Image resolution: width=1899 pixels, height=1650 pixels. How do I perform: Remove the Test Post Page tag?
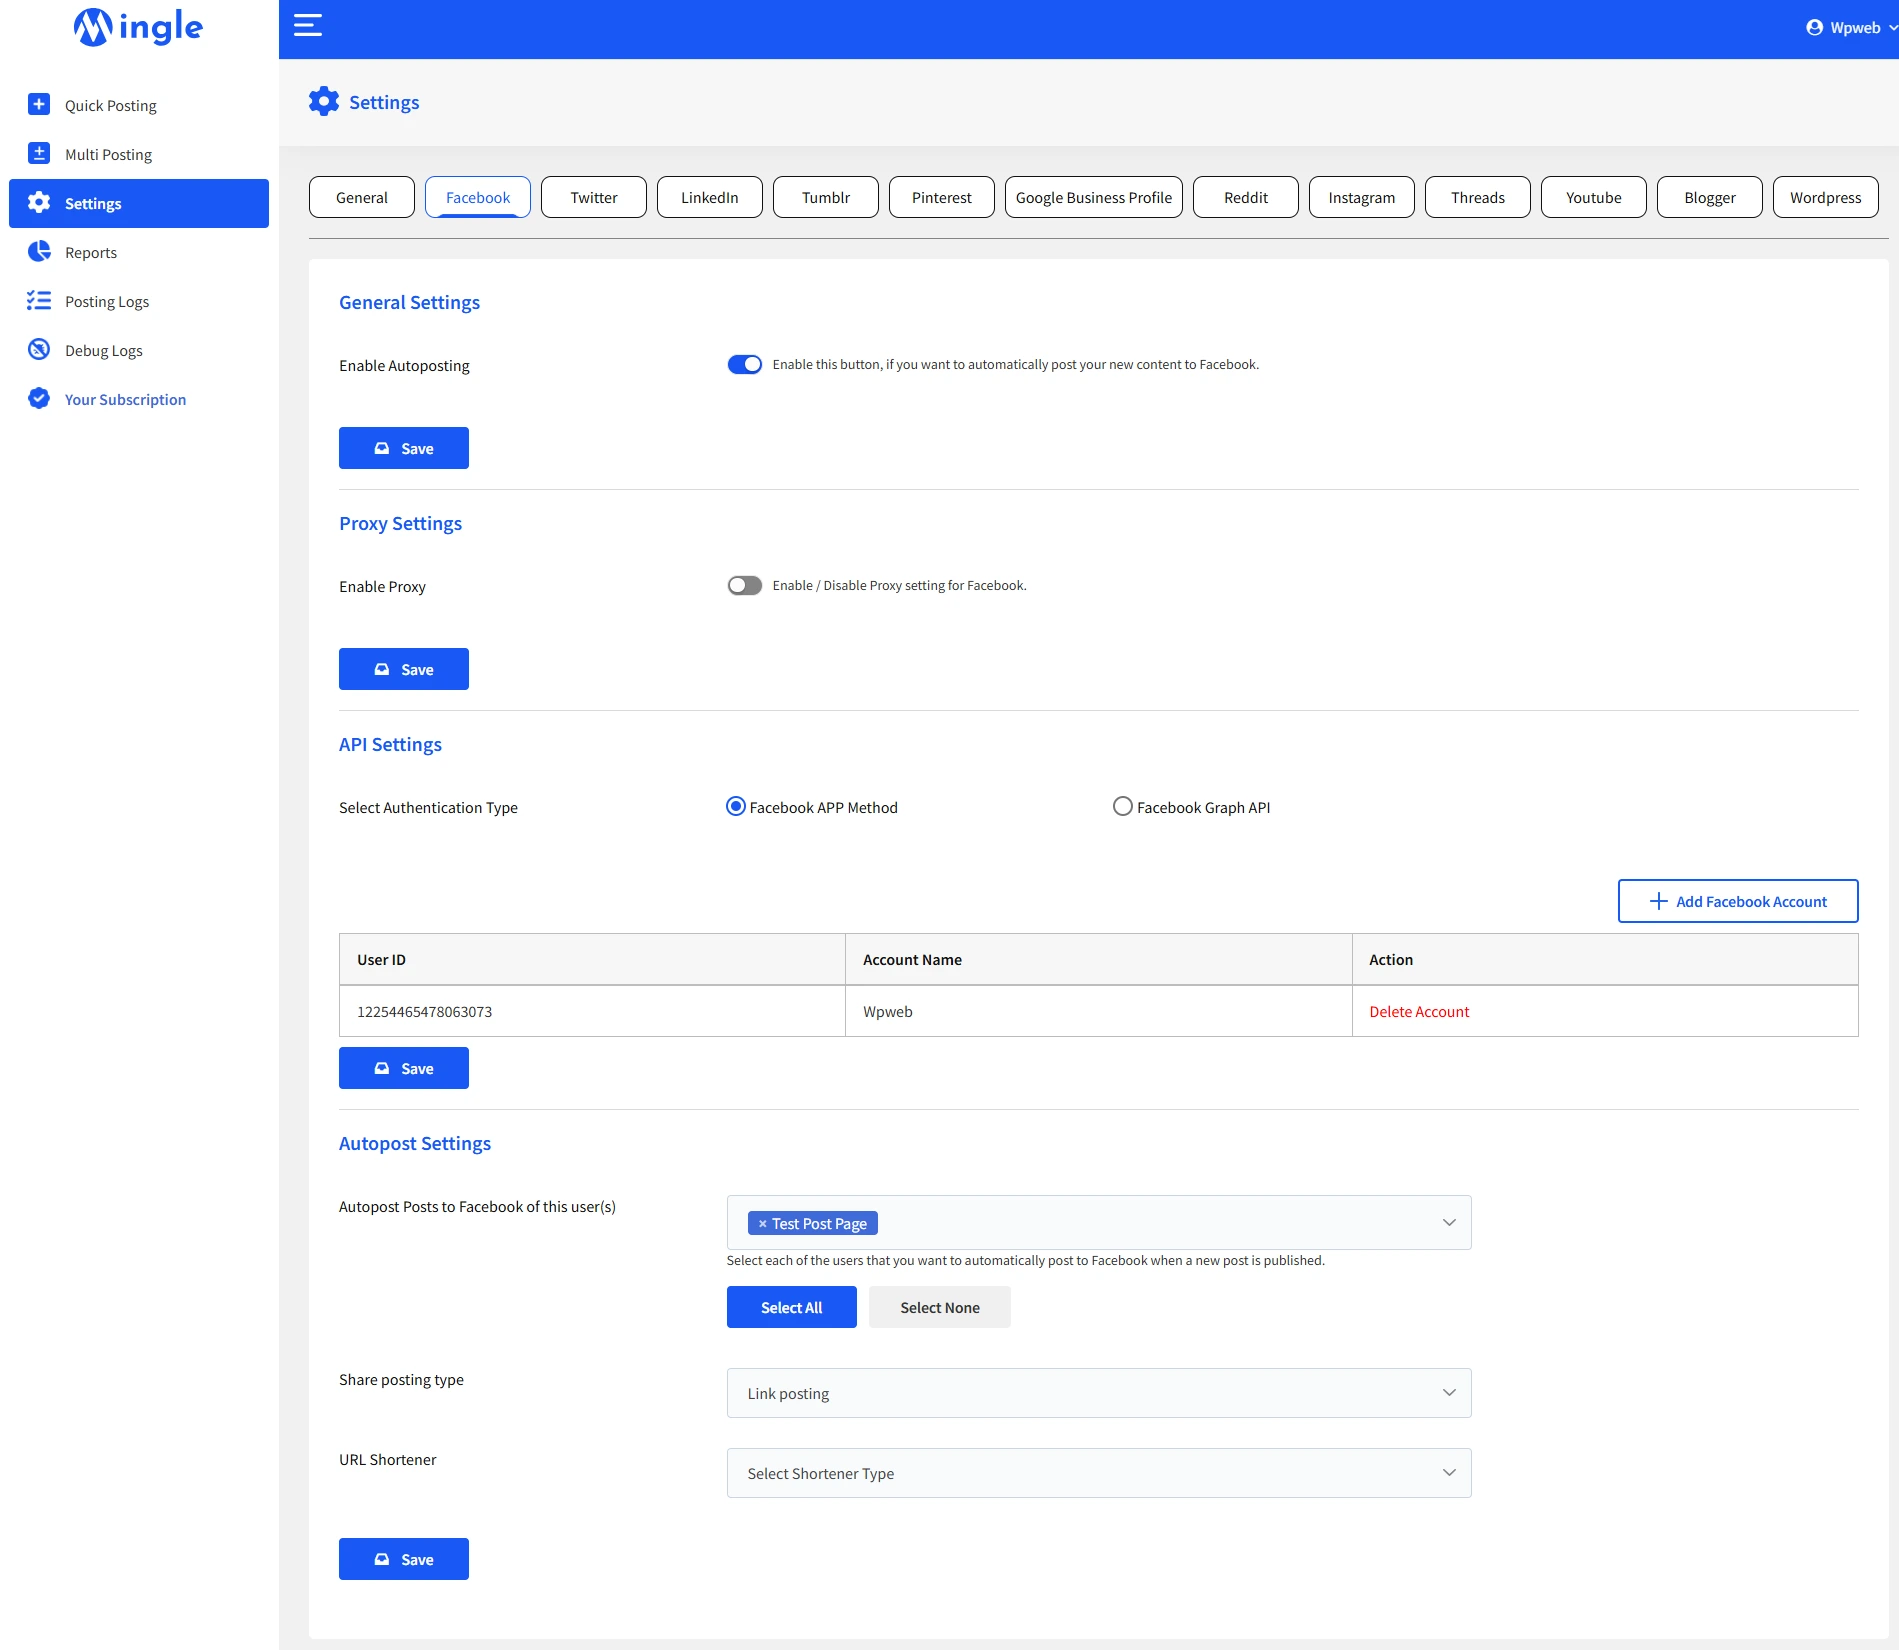[762, 1224]
